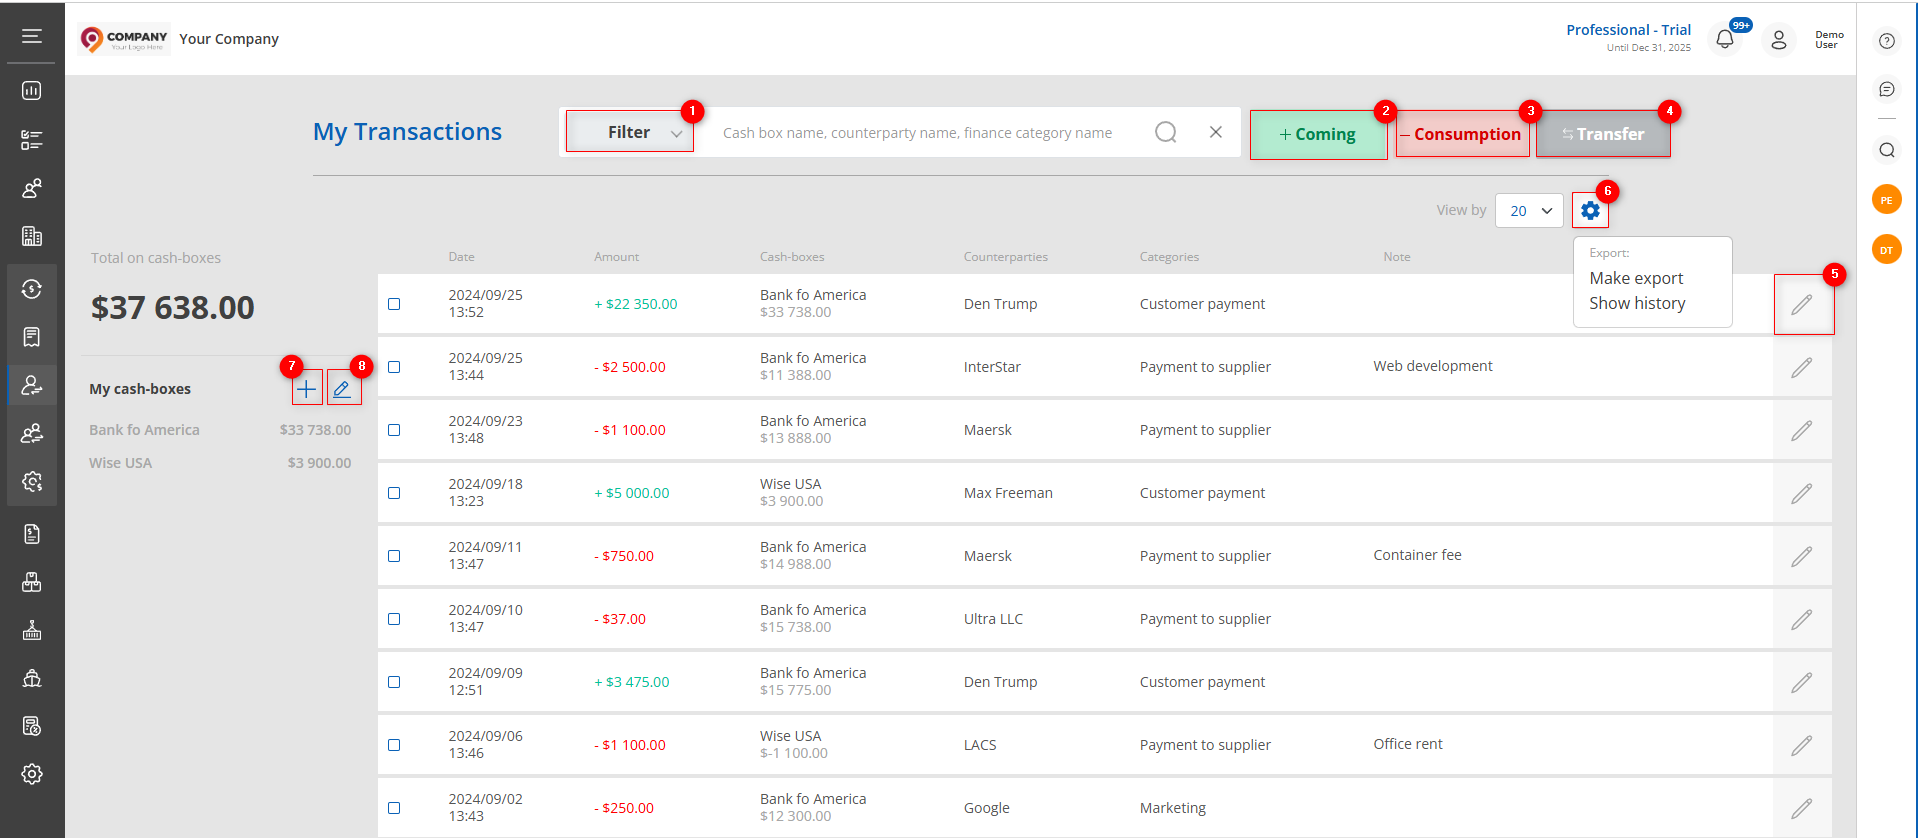This screenshot has width=1918, height=838.
Task: Open the View by 20 rows dropdown
Action: click(1529, 211)
